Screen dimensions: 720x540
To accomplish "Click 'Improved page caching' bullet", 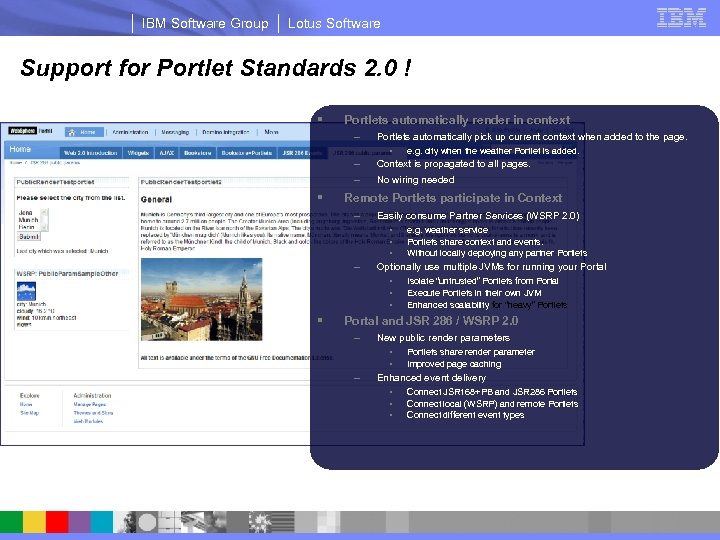I will click(x=454, y=364).
